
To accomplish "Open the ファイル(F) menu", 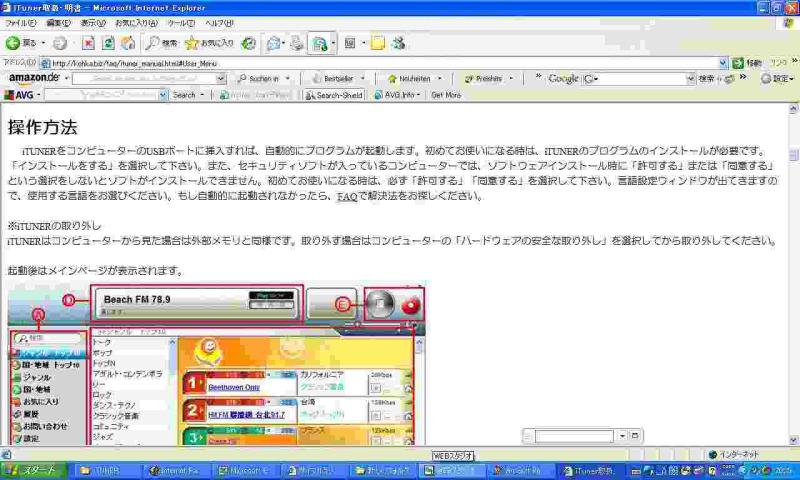I will coord(20,22).
